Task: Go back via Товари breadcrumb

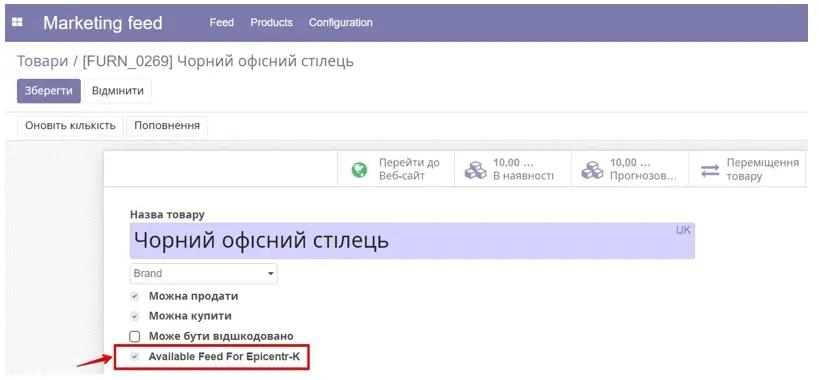Action: point(42,61)
